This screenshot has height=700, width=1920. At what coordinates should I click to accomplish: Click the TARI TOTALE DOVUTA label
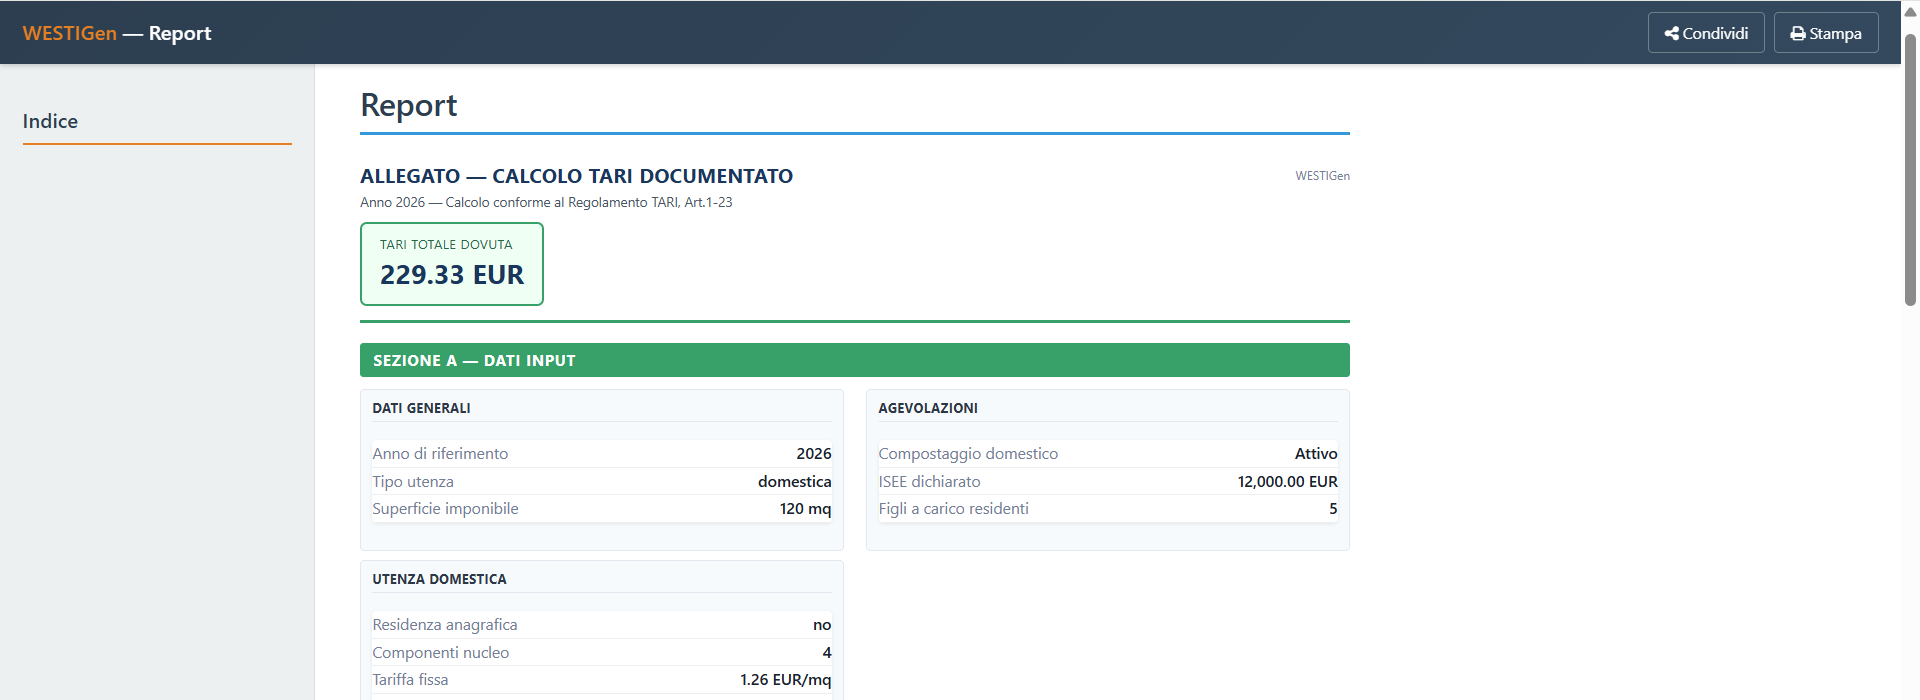[446, 244]
